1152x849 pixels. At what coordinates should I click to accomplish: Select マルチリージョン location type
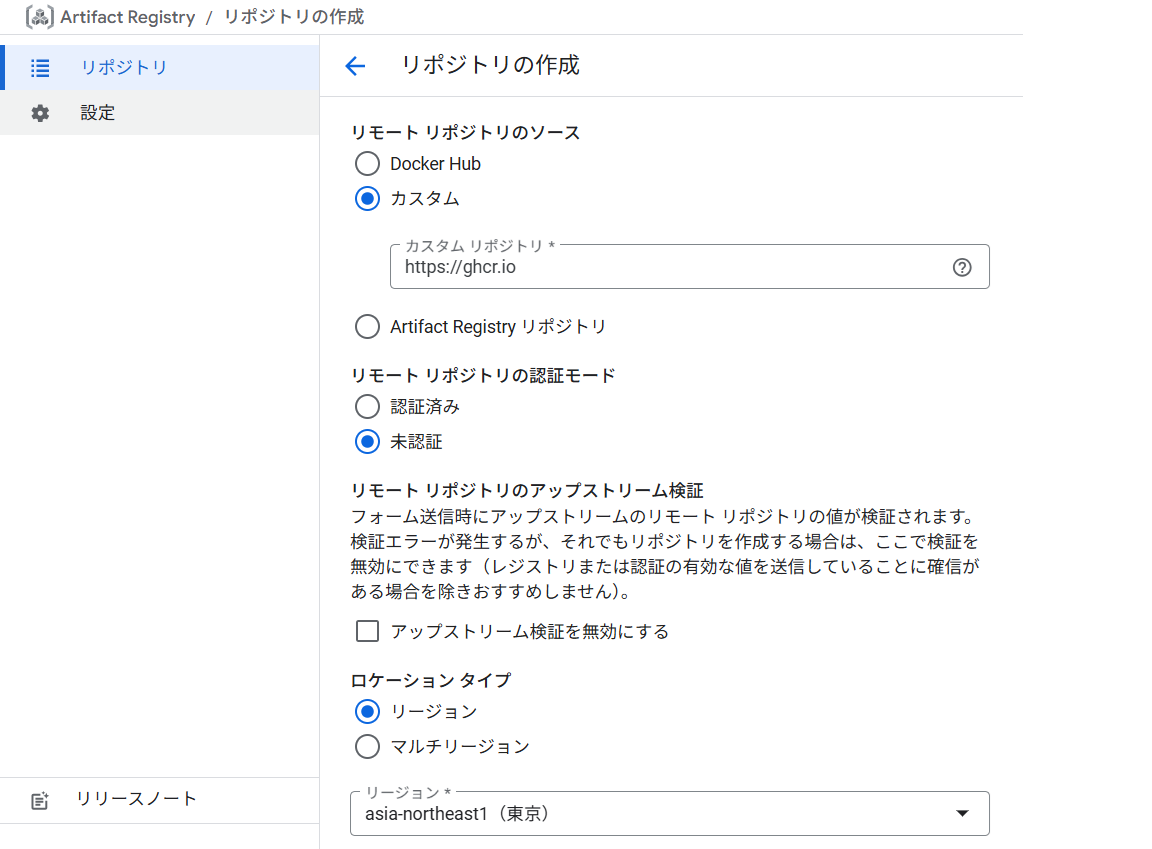(367, 746)
